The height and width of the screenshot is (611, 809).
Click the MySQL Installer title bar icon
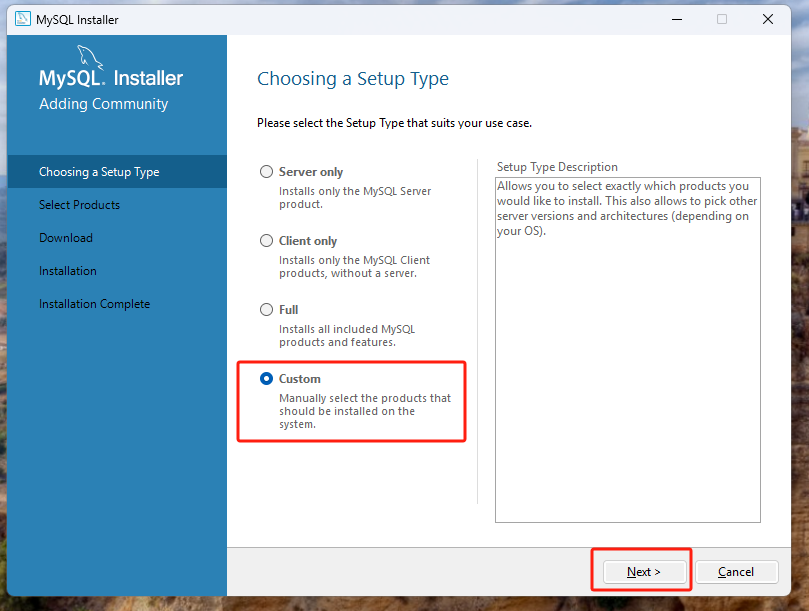coord(20,19)
